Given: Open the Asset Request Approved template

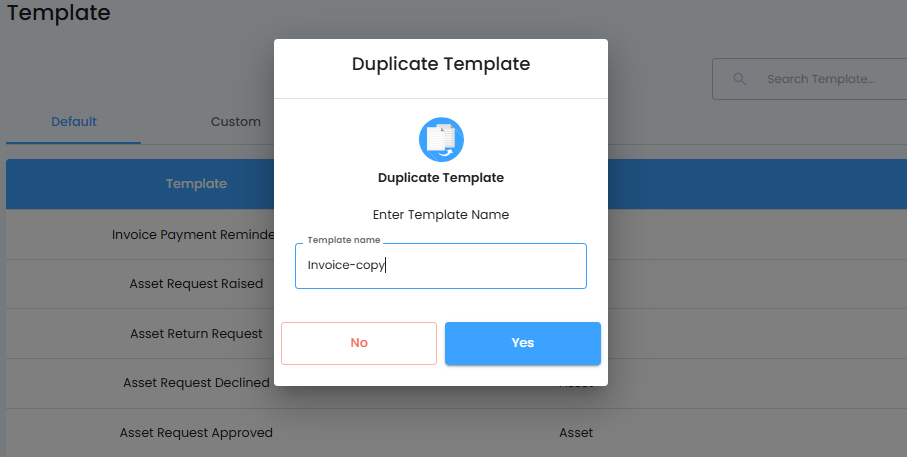Looking at the screenshot, I should click(196, 433).
